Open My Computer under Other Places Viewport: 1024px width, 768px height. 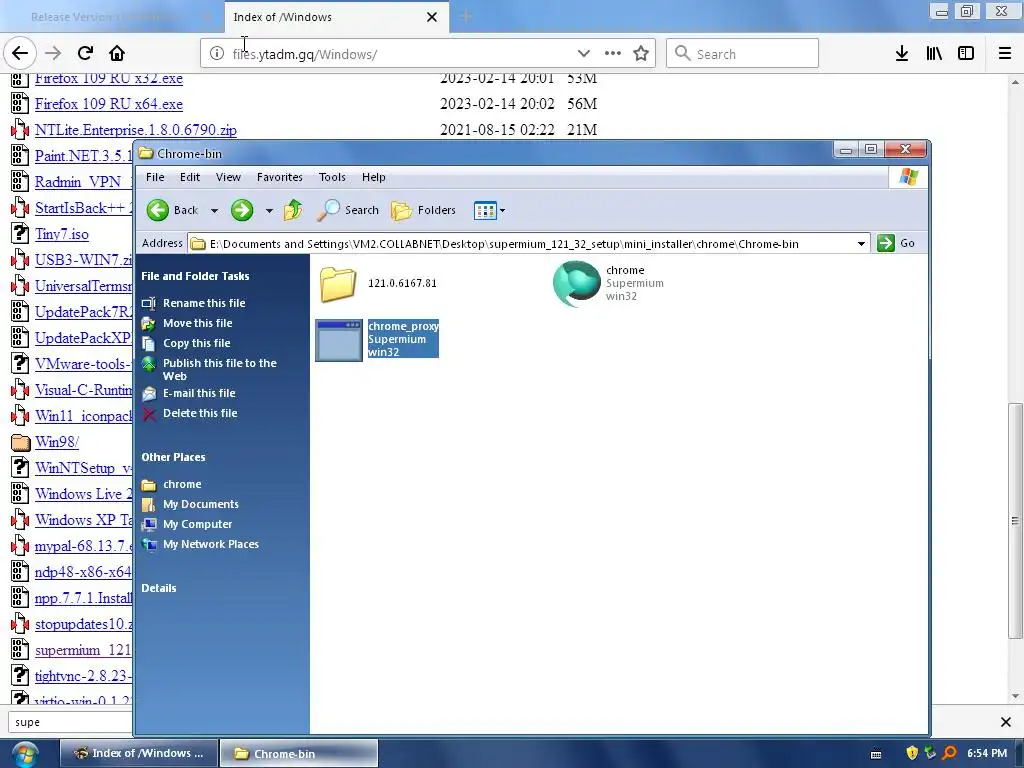(x=197, y=524)
